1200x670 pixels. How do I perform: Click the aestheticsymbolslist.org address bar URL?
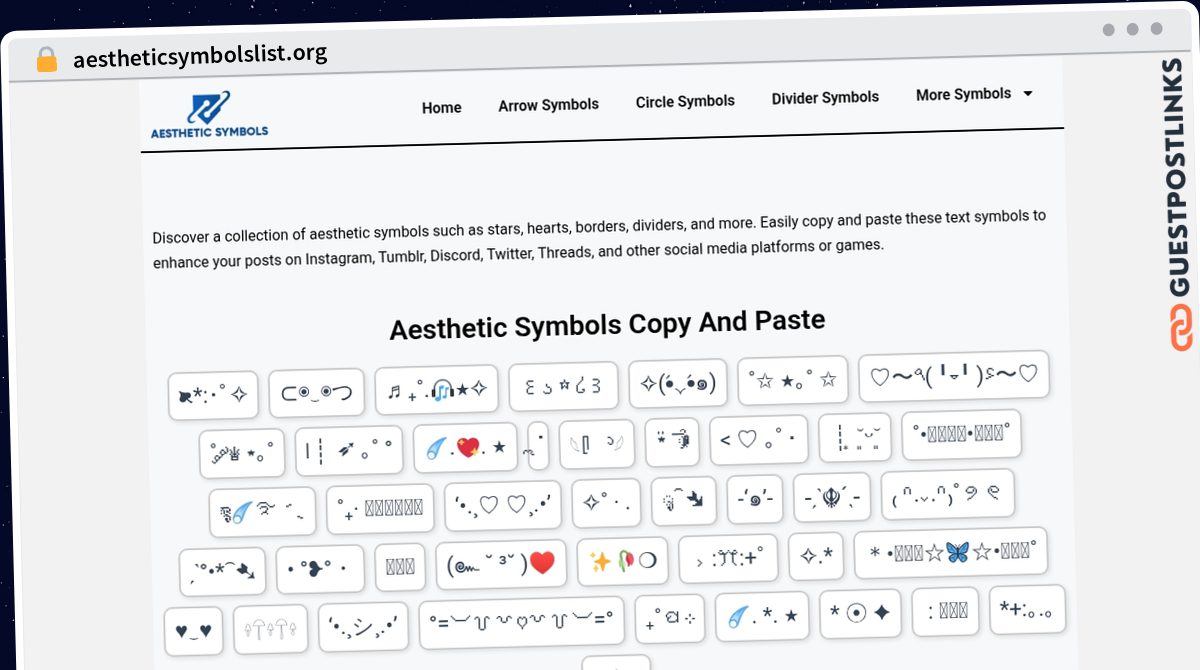click(x=200, y=56)
